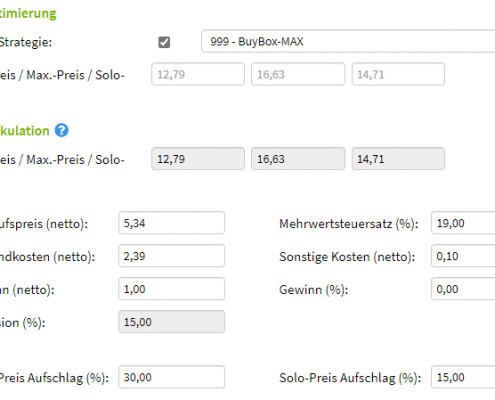
Task: Select the Strategie label text
Action: tap(26, 42)
